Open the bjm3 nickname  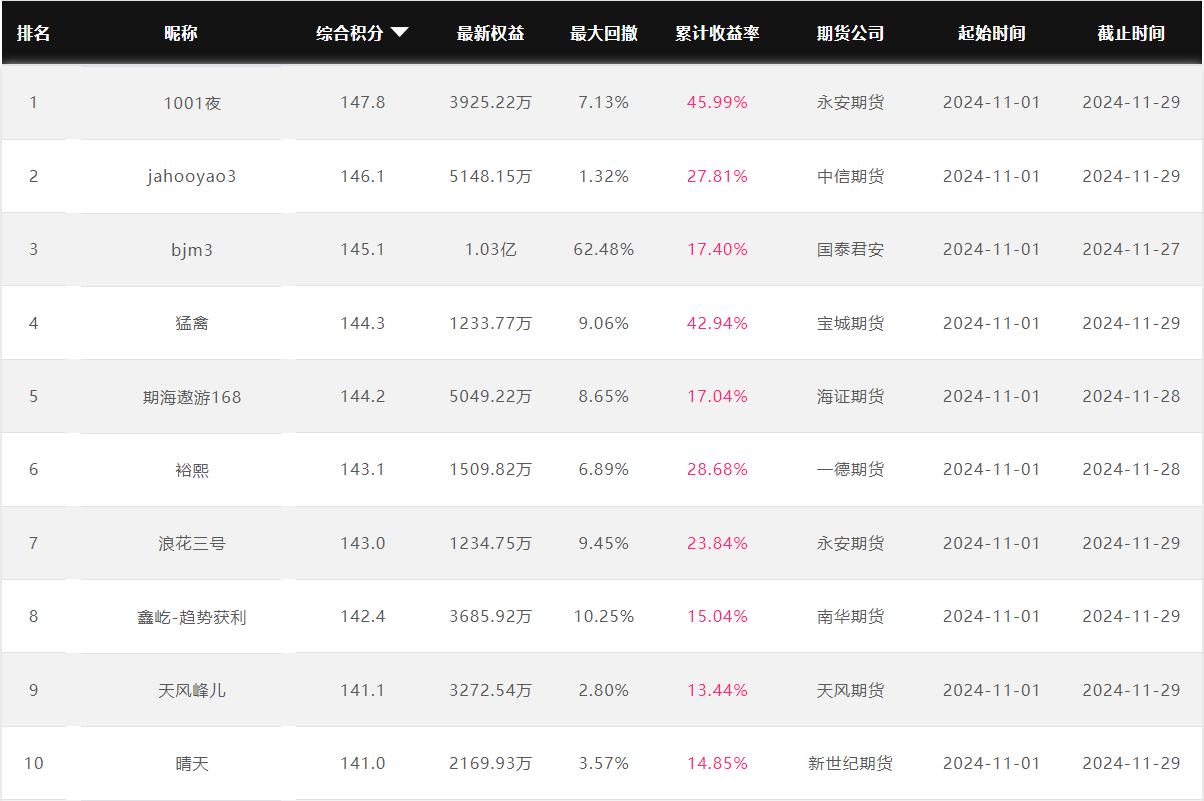coord(192,250)
